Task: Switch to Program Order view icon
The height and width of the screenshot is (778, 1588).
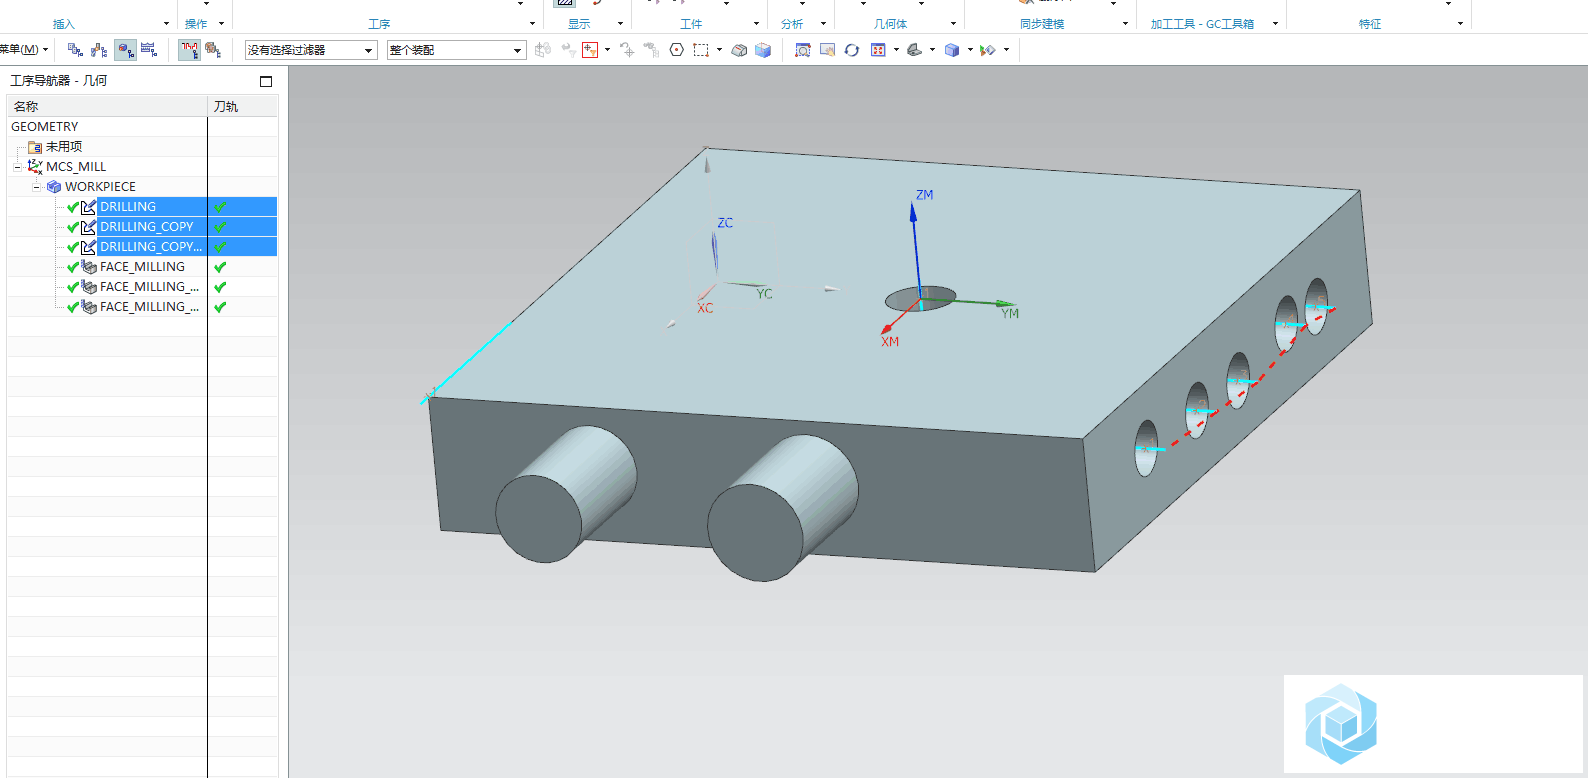Action: (x=75, y=49)
